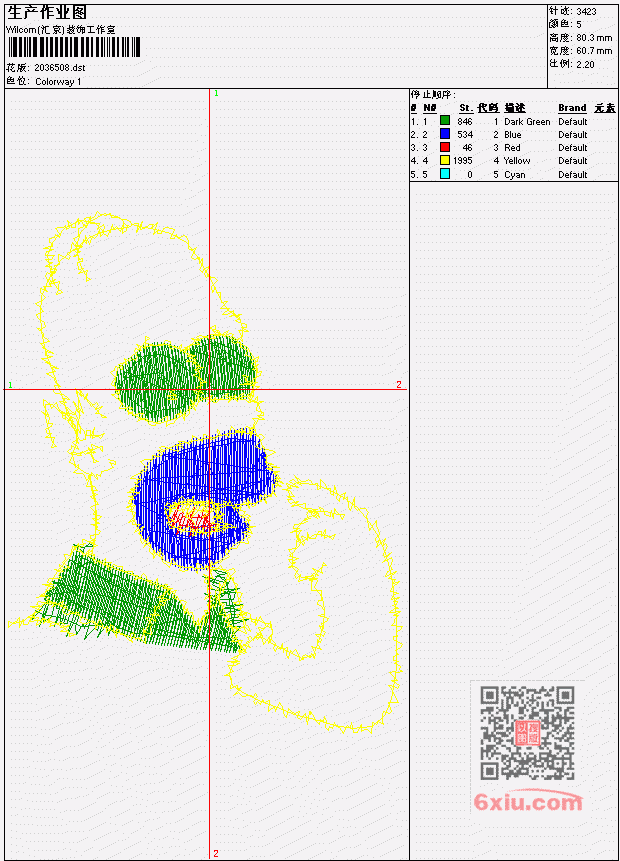Click stitch count 846 in Dark Green row
620x861 pixels.
pos(465,121)
